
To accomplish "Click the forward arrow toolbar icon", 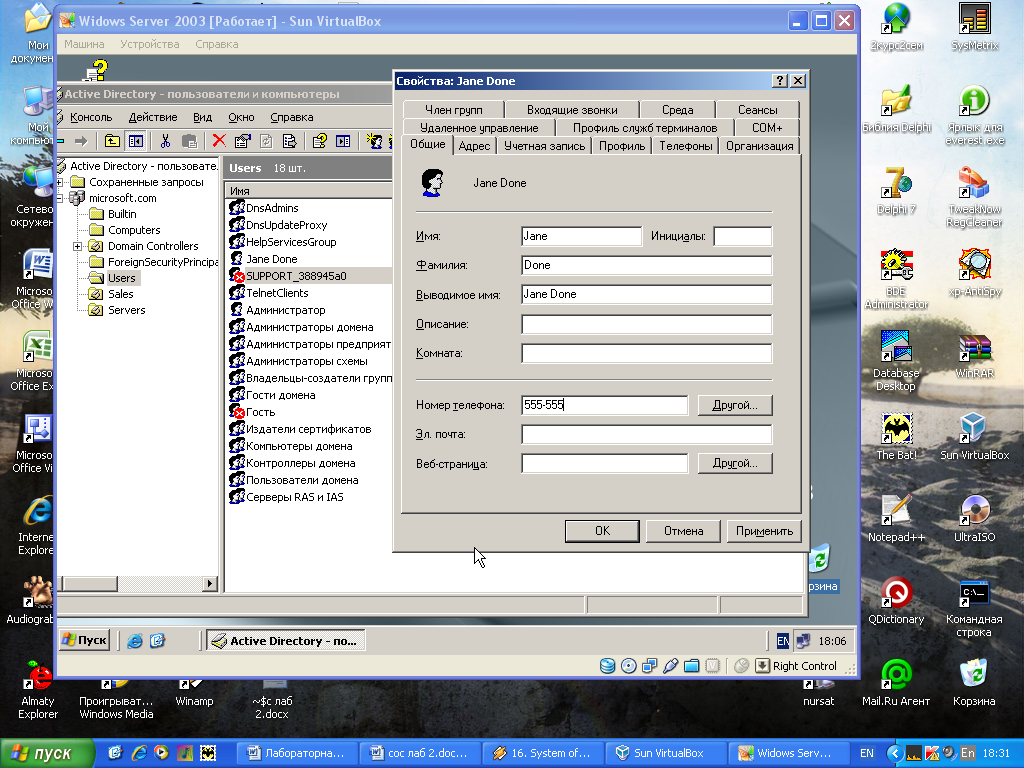I will [81, 141].
